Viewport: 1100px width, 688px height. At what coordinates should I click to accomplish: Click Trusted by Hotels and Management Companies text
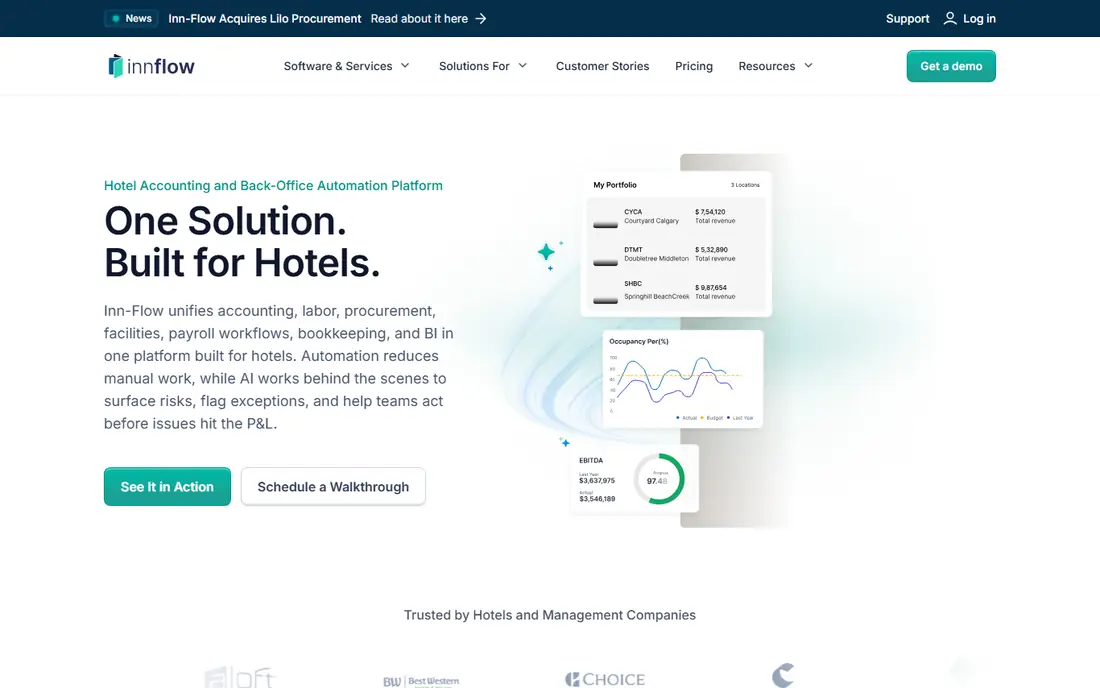tap(550, 615)
